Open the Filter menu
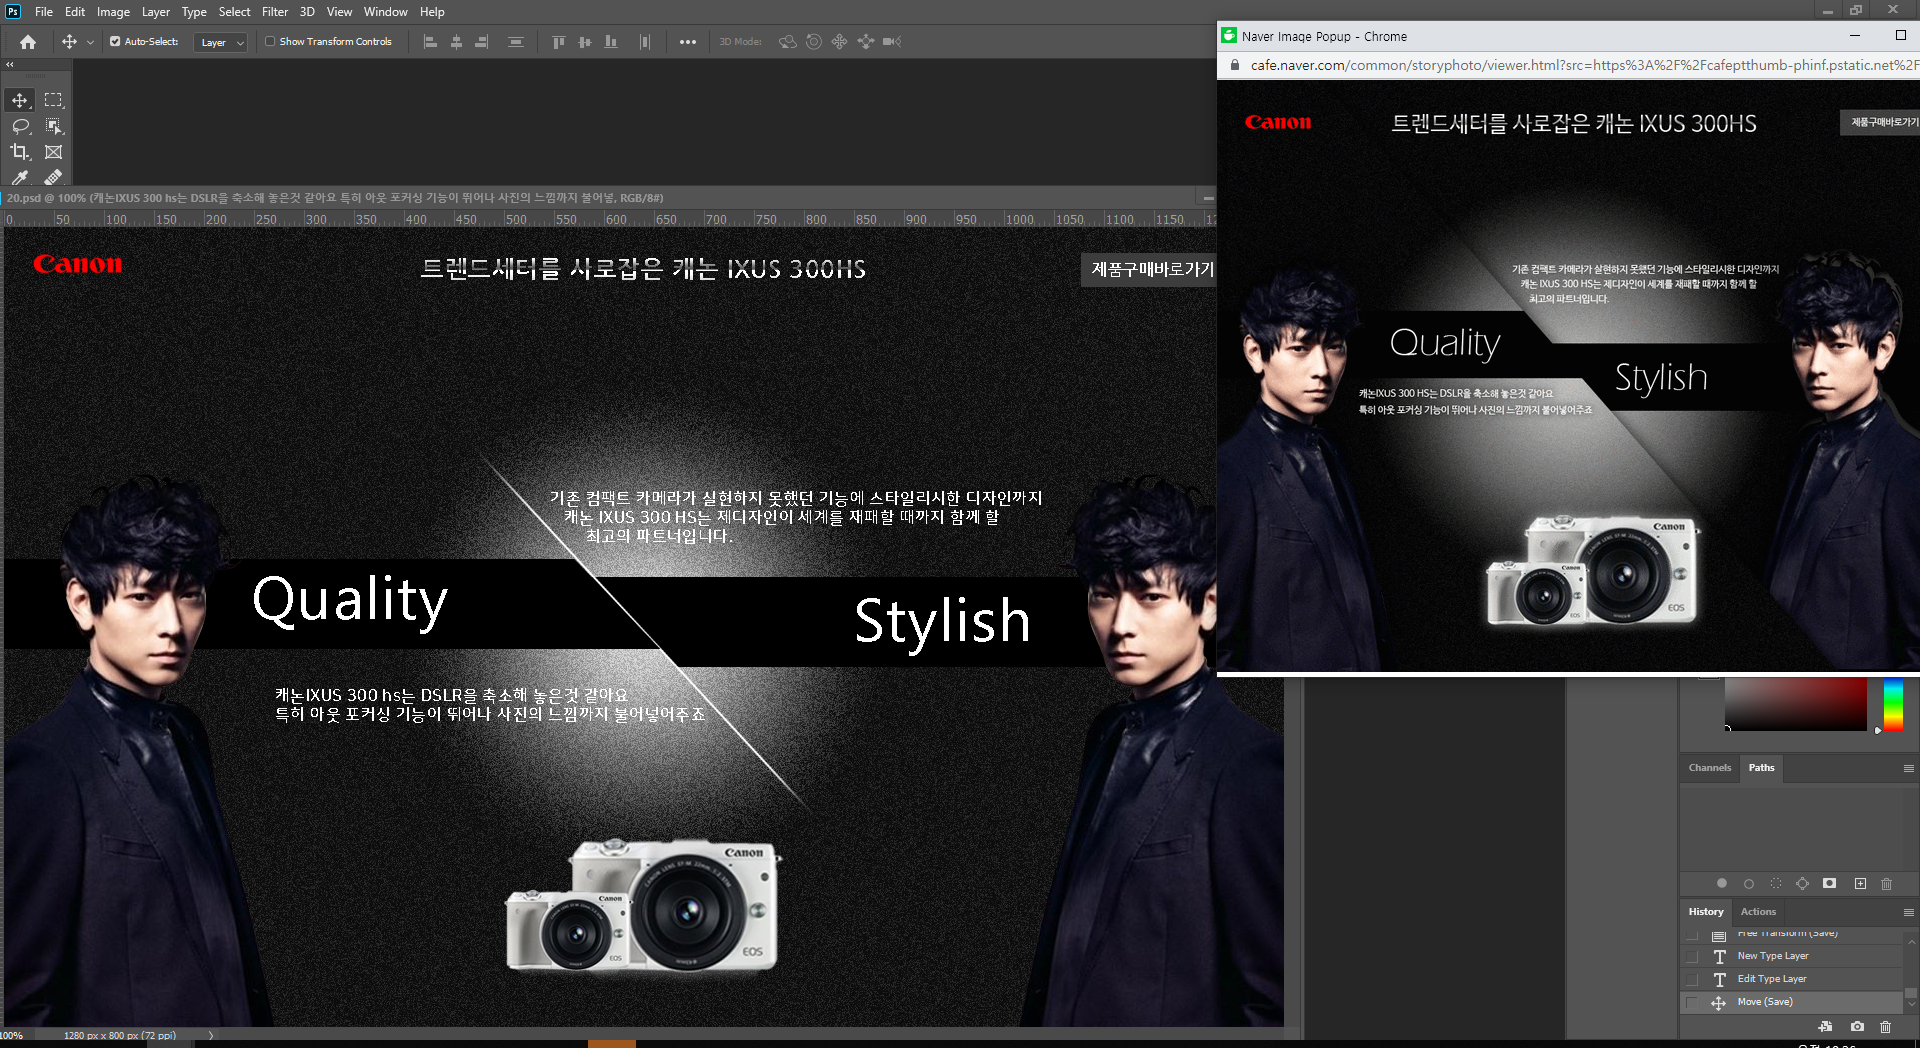Screen dimensions: 1920x1048 click(x=275, y=12)
